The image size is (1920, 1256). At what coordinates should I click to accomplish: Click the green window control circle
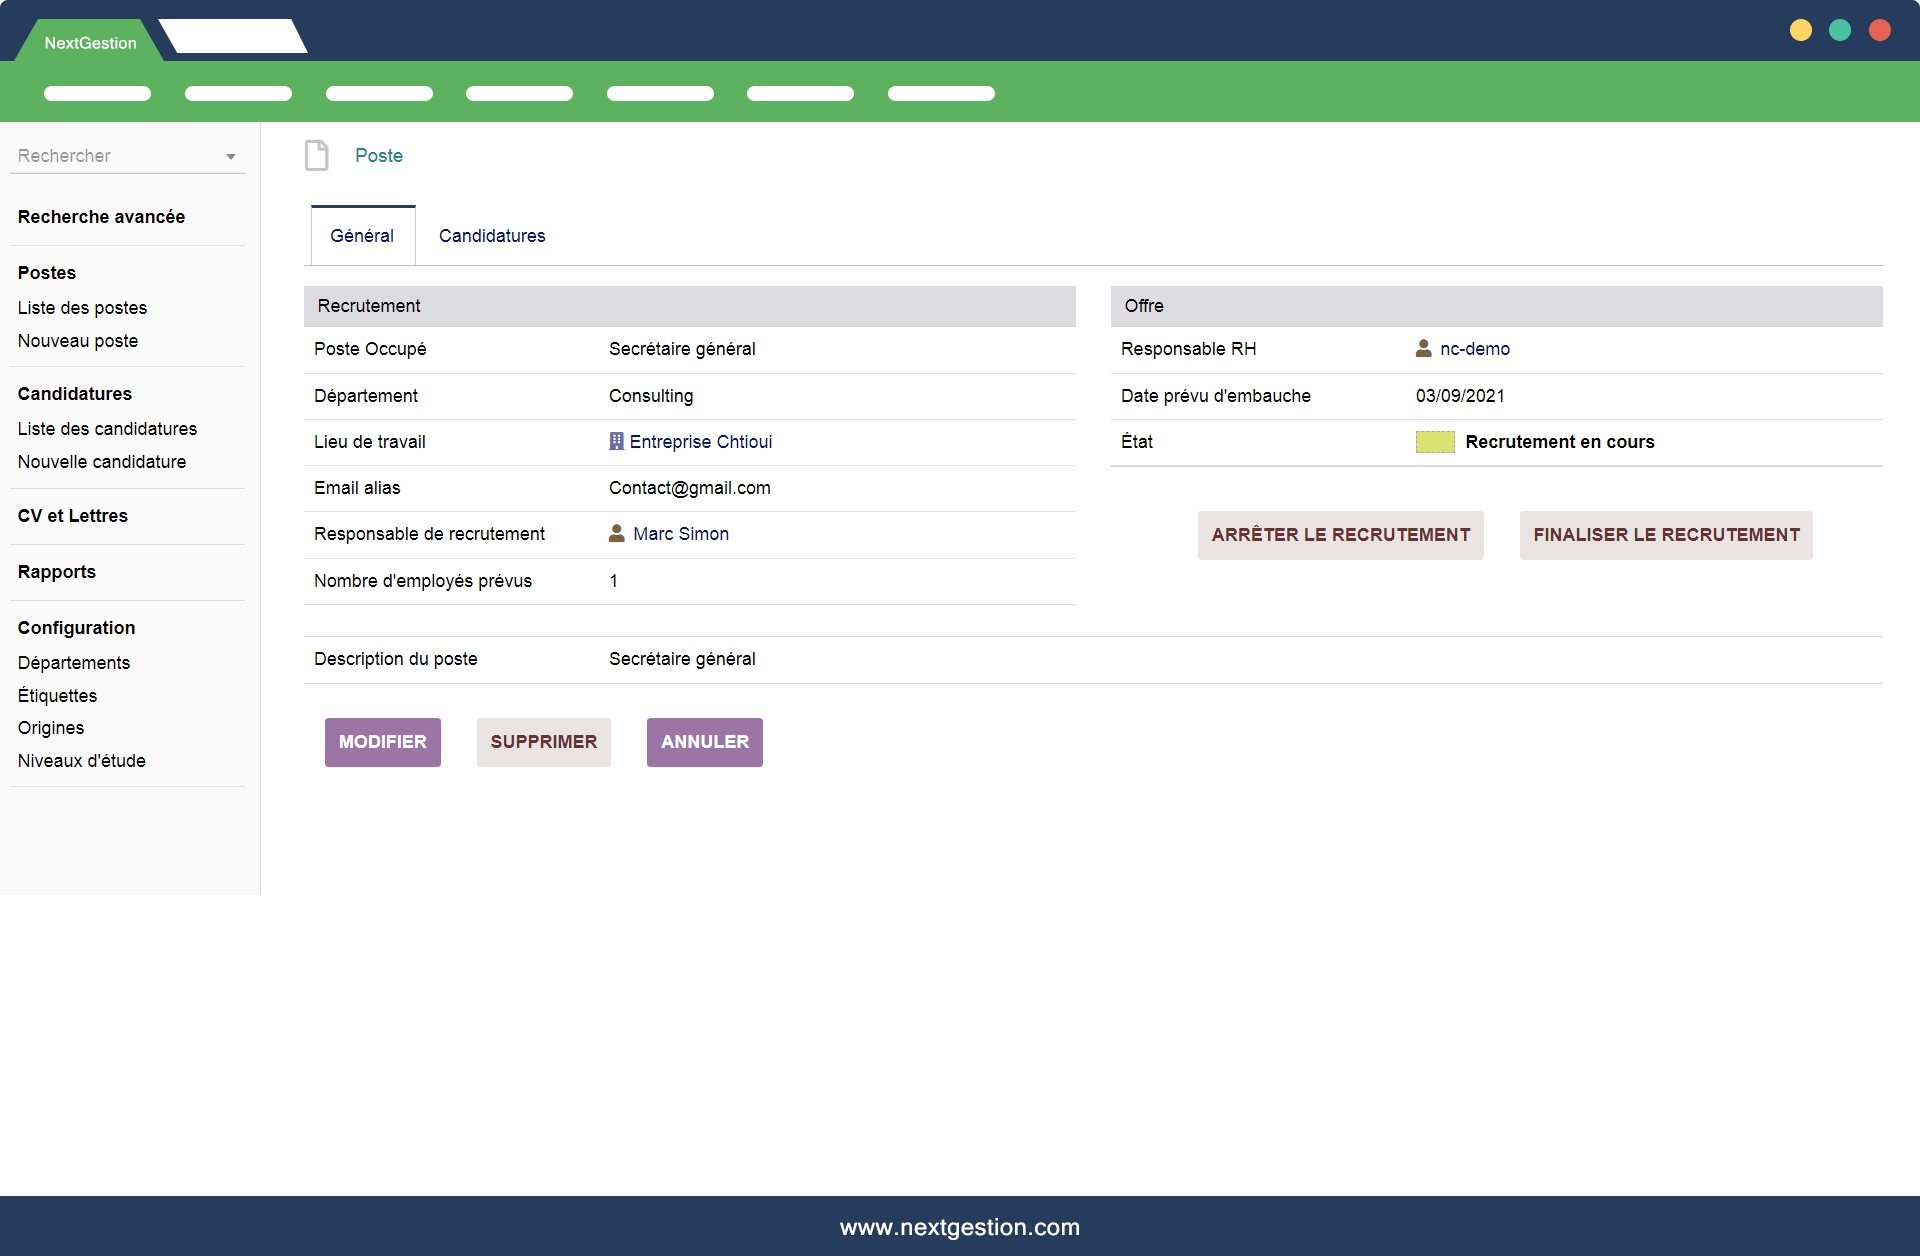pos(1840,30)
